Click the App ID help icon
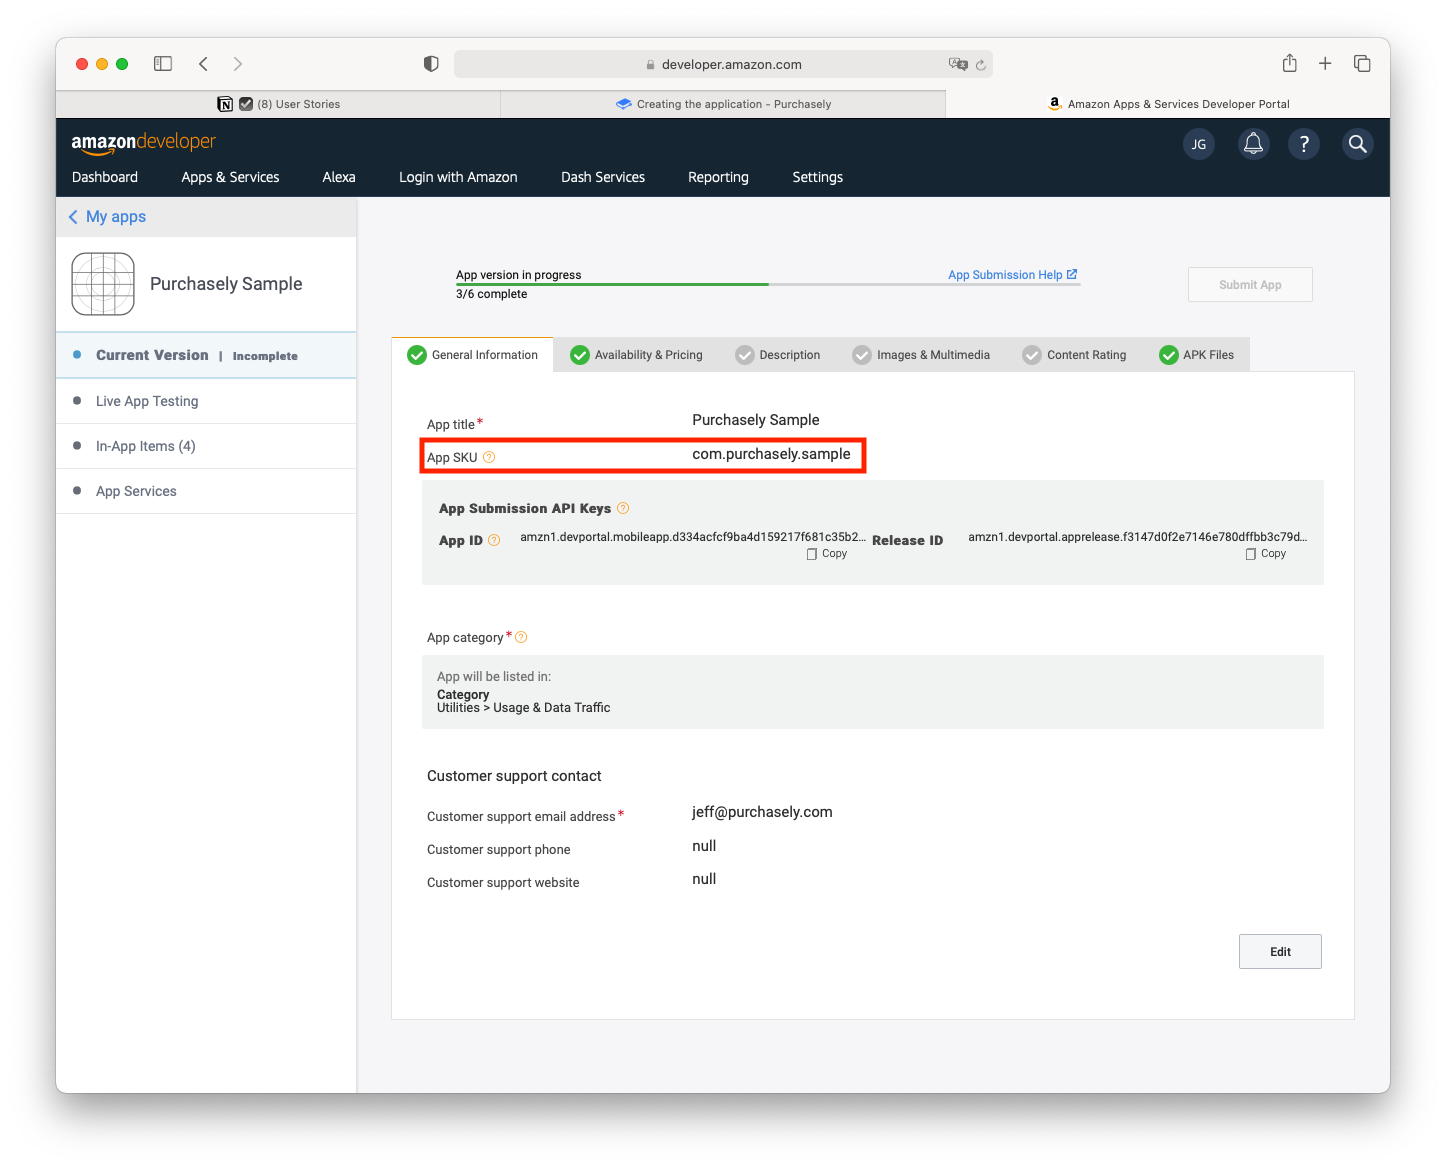 click(494, 540)
